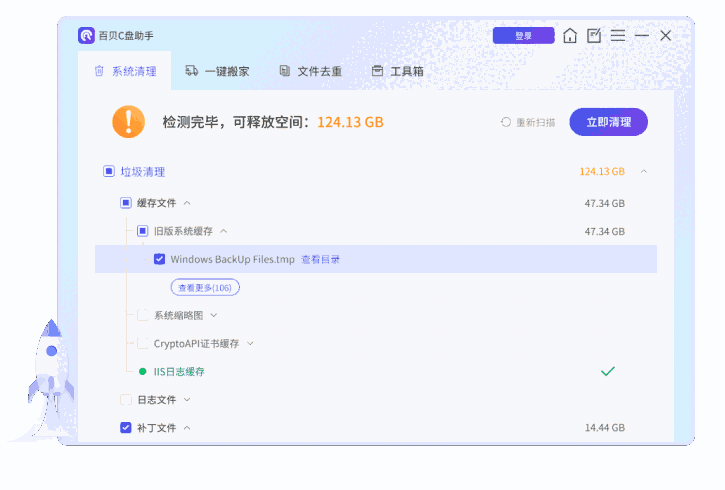
Task: Toggle the 垃圾清理 checkbox
Action: [109, 172]
